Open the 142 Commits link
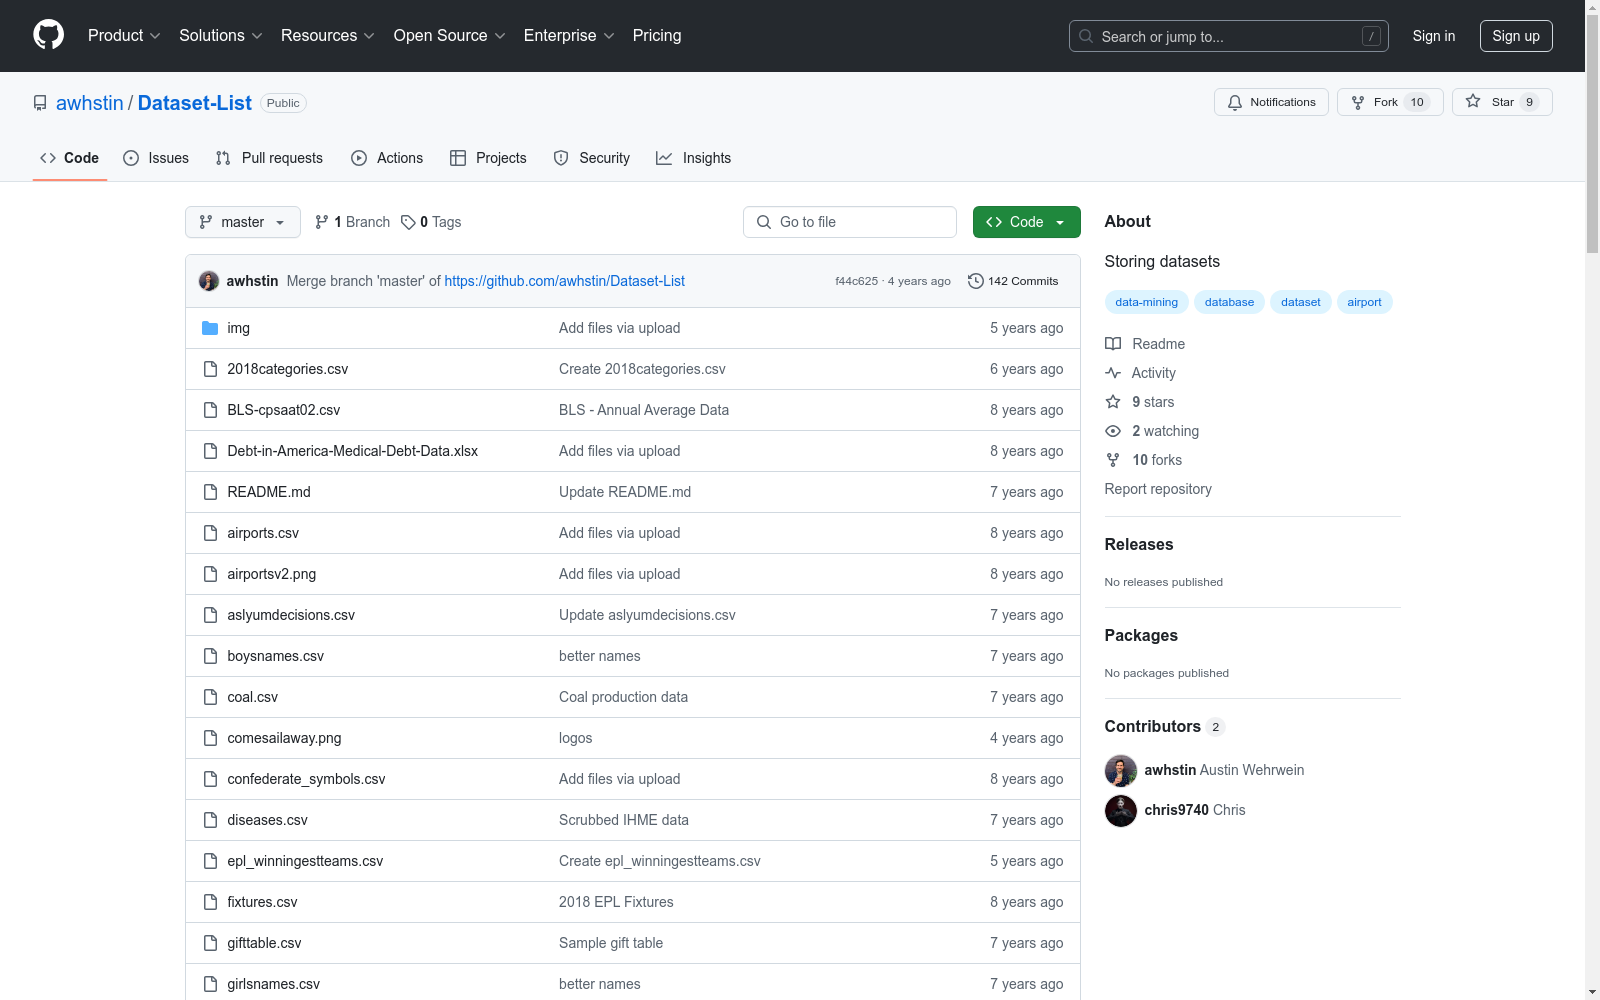Image resolution: width=1600 pixels, height=1000 pixels. click(1013, 281)
